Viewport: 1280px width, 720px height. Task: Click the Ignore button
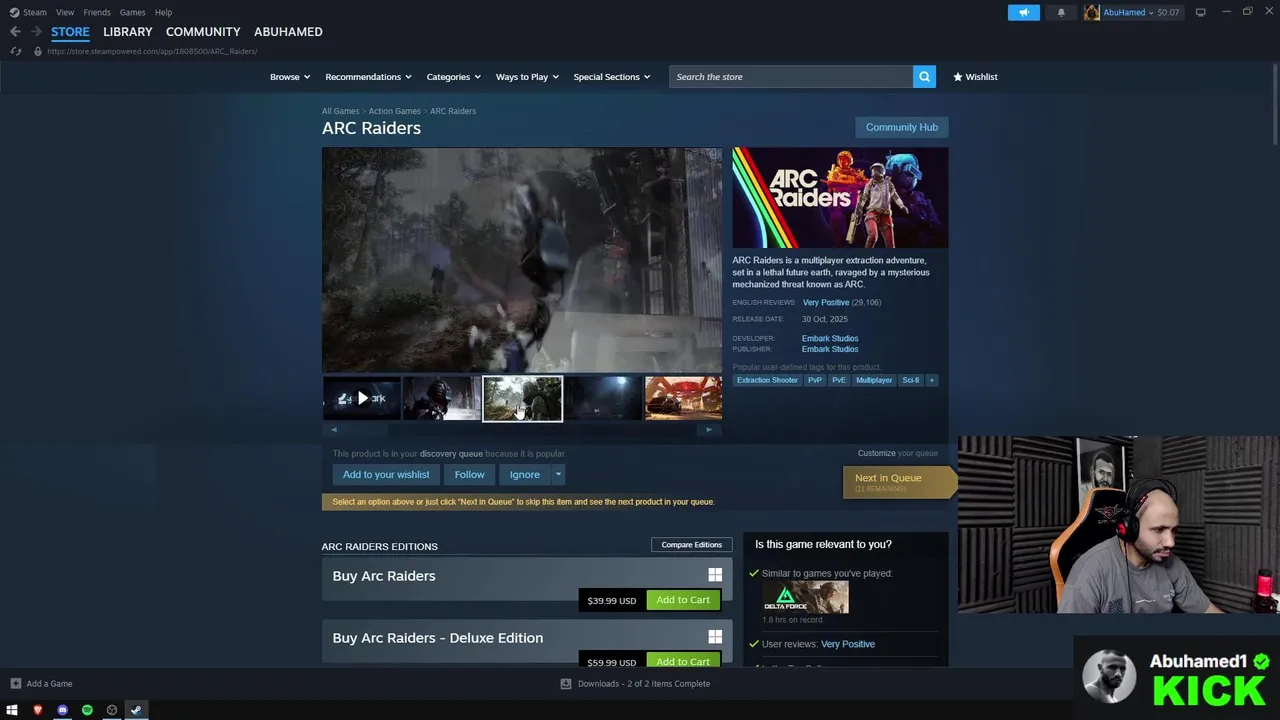coord(524,475)
